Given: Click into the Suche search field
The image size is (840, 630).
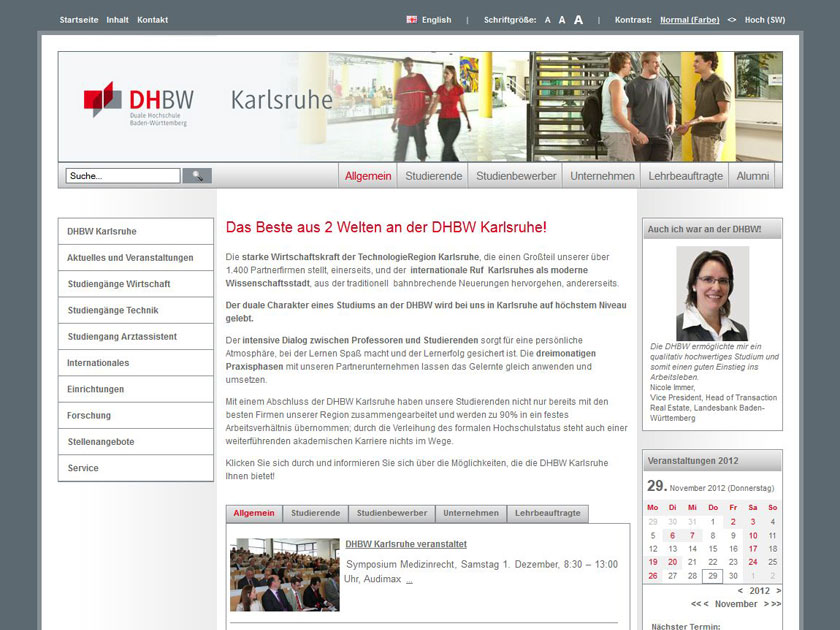Looking at the screenshot, I should point(123,176).
